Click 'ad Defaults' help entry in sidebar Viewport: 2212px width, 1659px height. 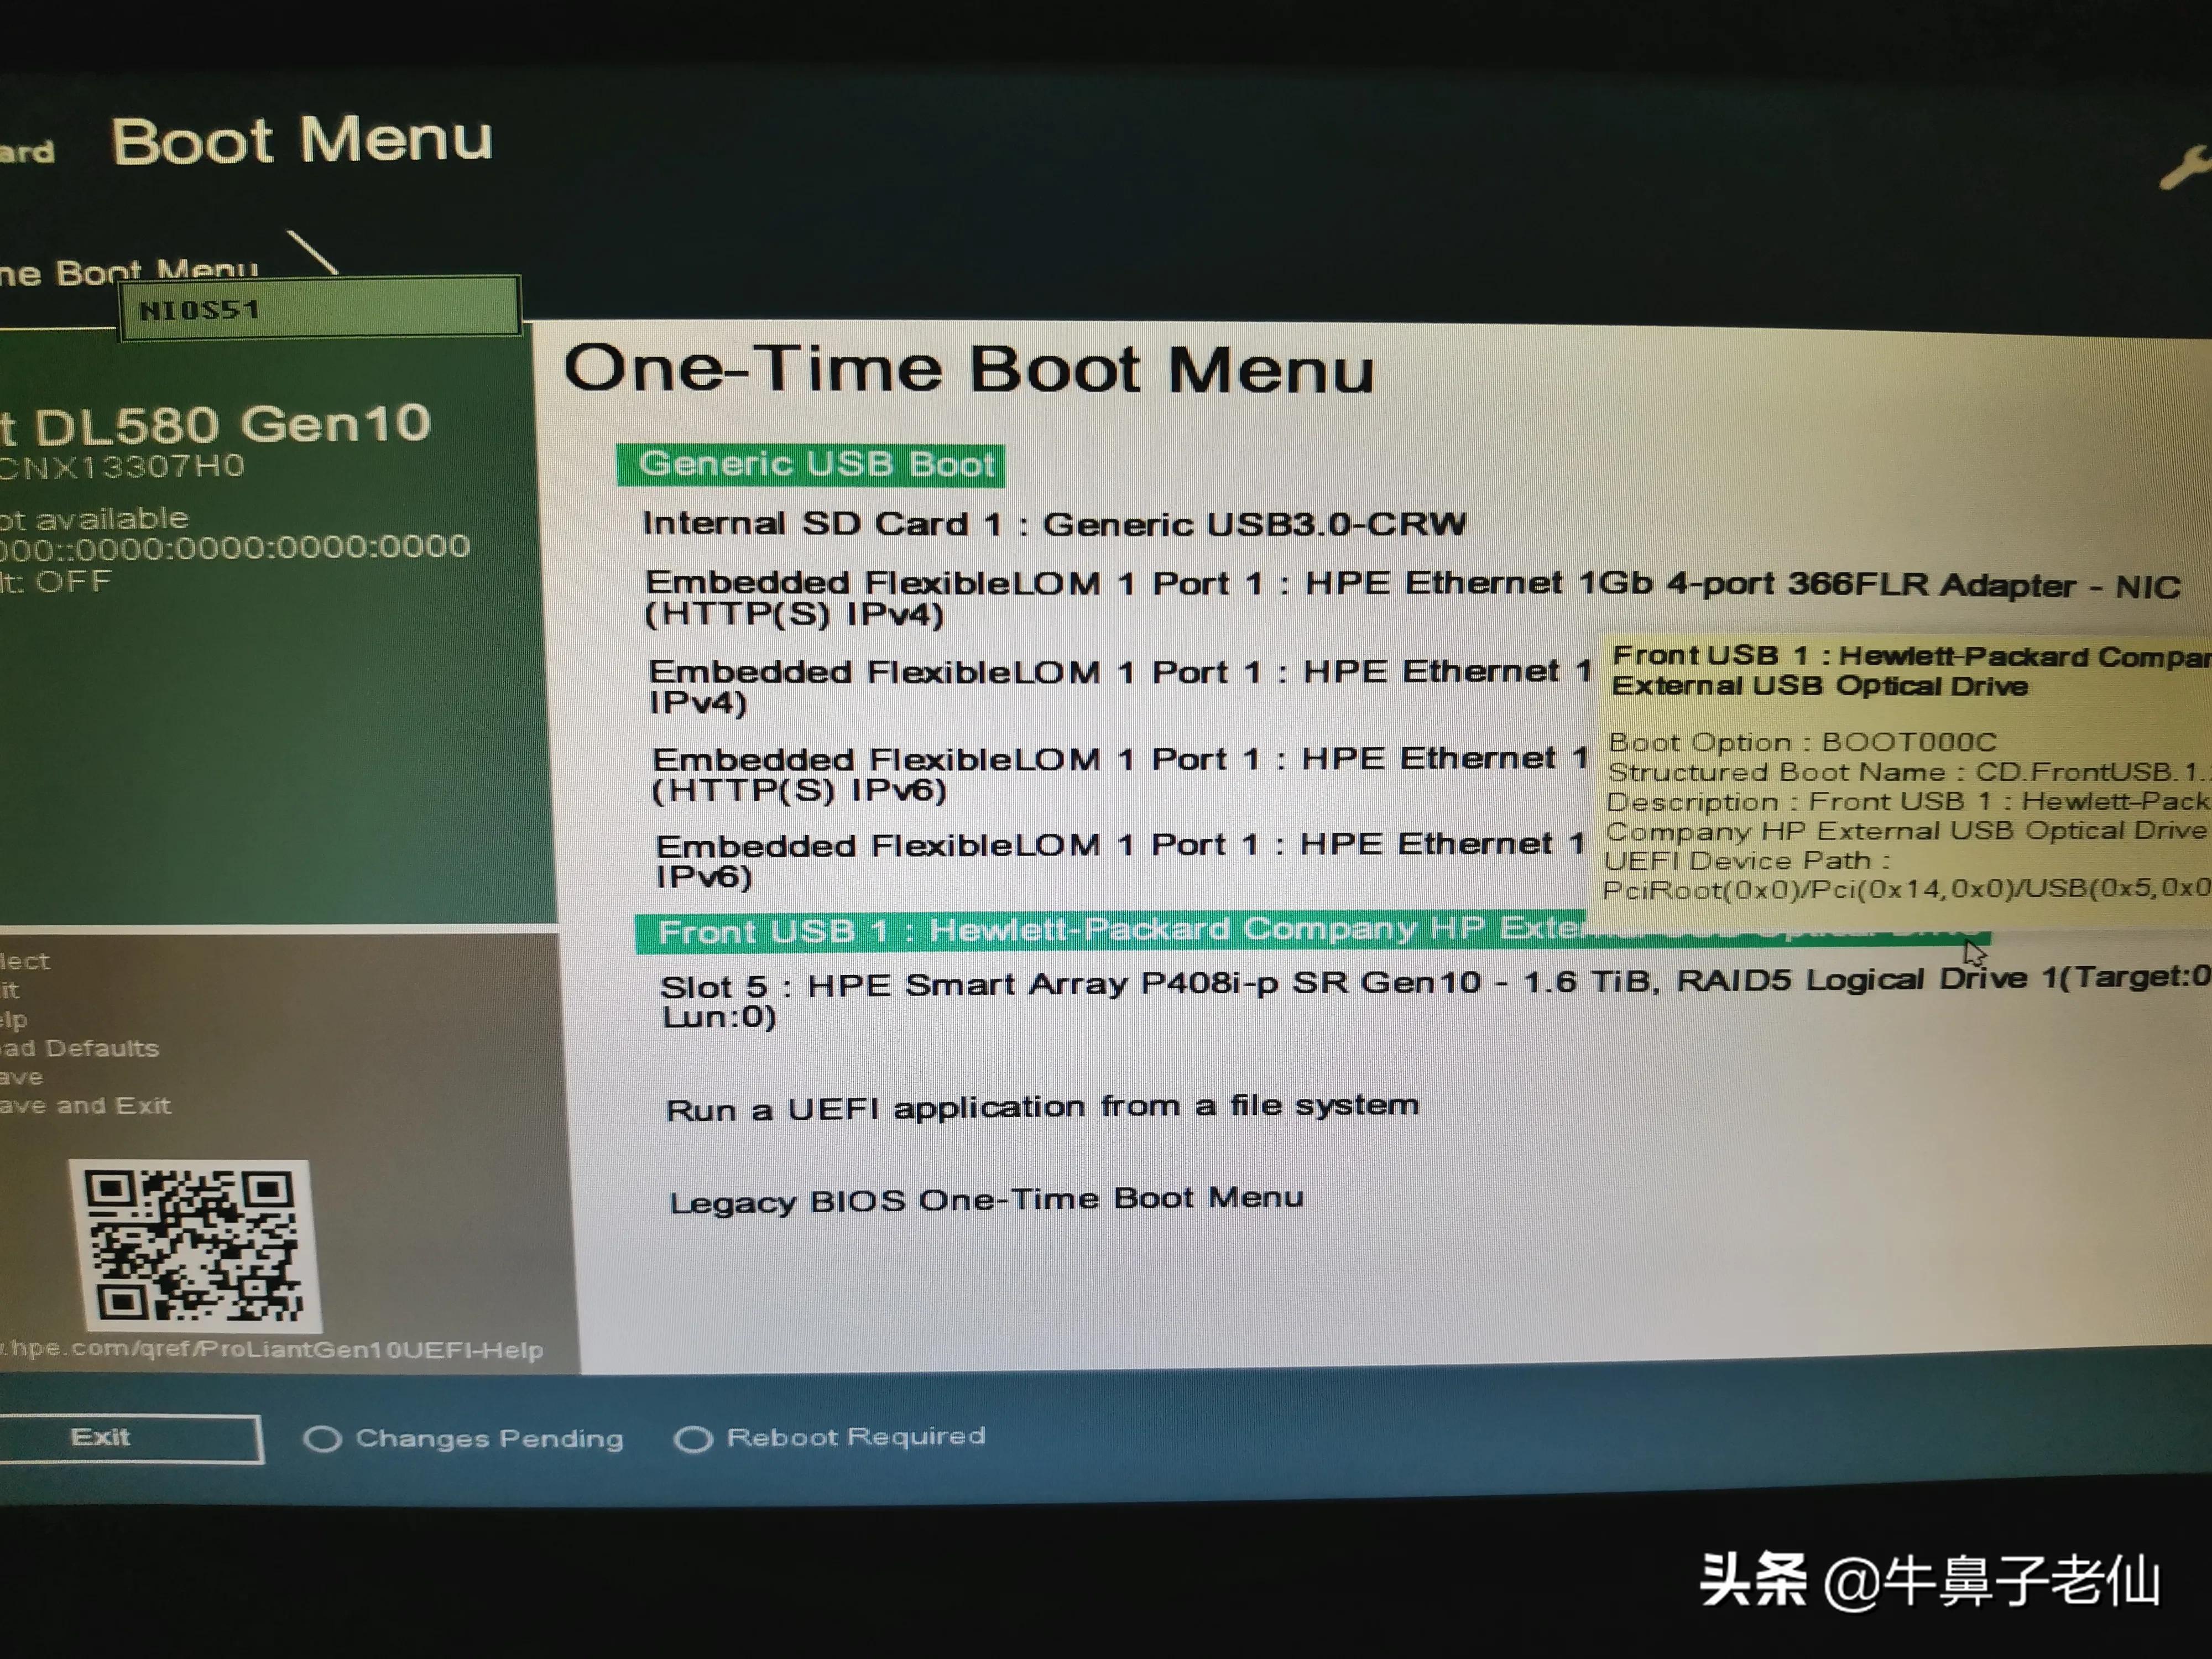(80, 1048)
